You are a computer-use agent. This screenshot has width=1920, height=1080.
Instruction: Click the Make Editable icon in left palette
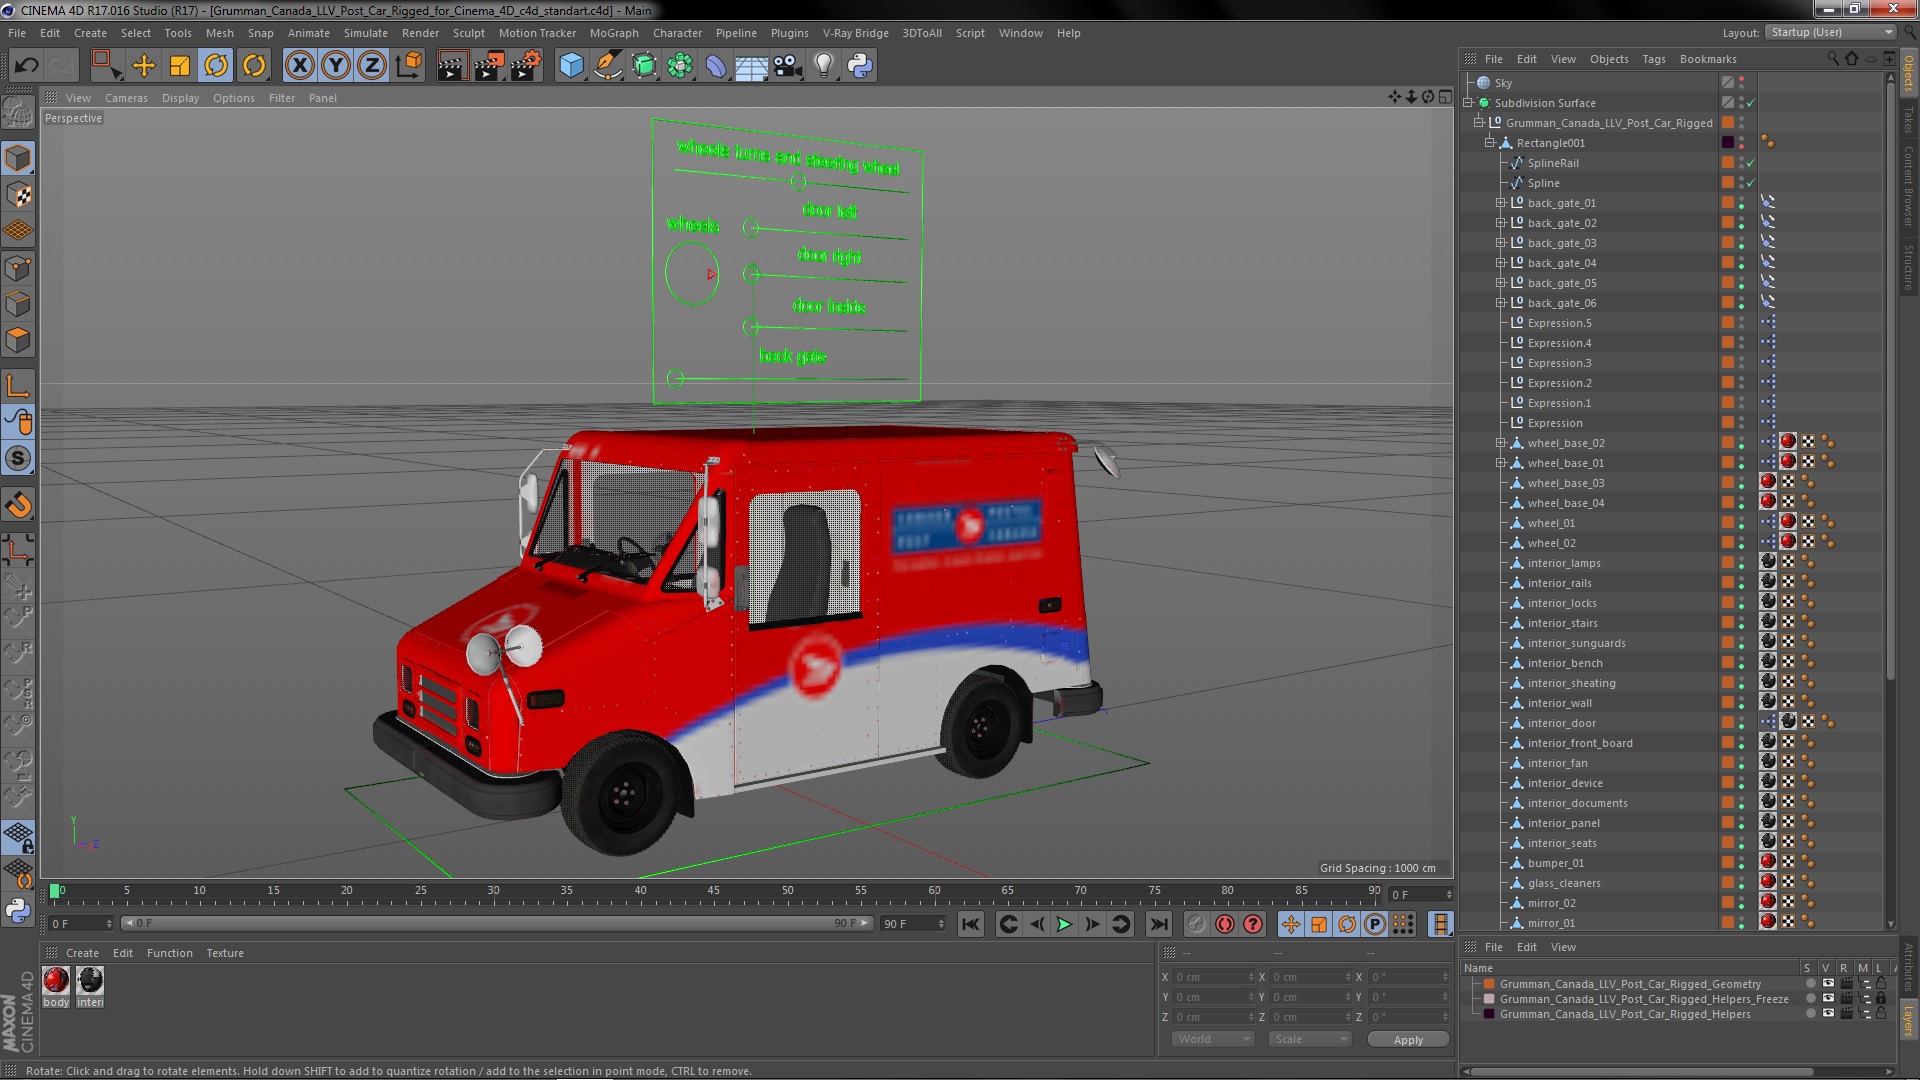(18, 112)
